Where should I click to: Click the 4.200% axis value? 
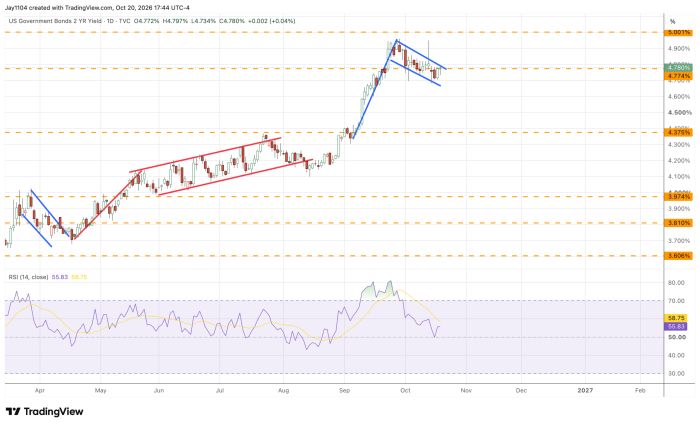point(679,161)
